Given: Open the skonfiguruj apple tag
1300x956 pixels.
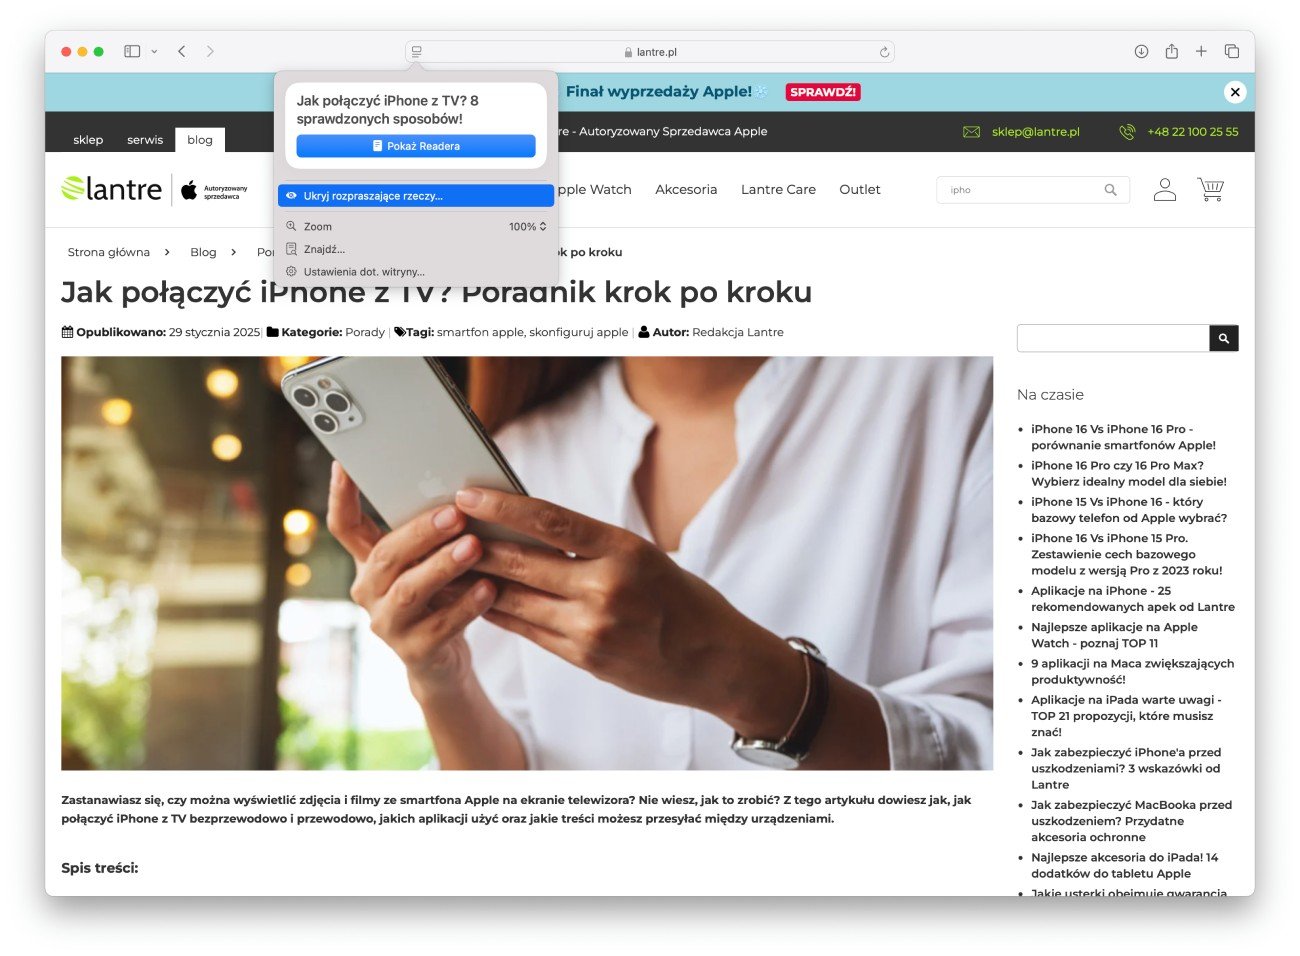Looking at the screenshot, I should (579, 332).
